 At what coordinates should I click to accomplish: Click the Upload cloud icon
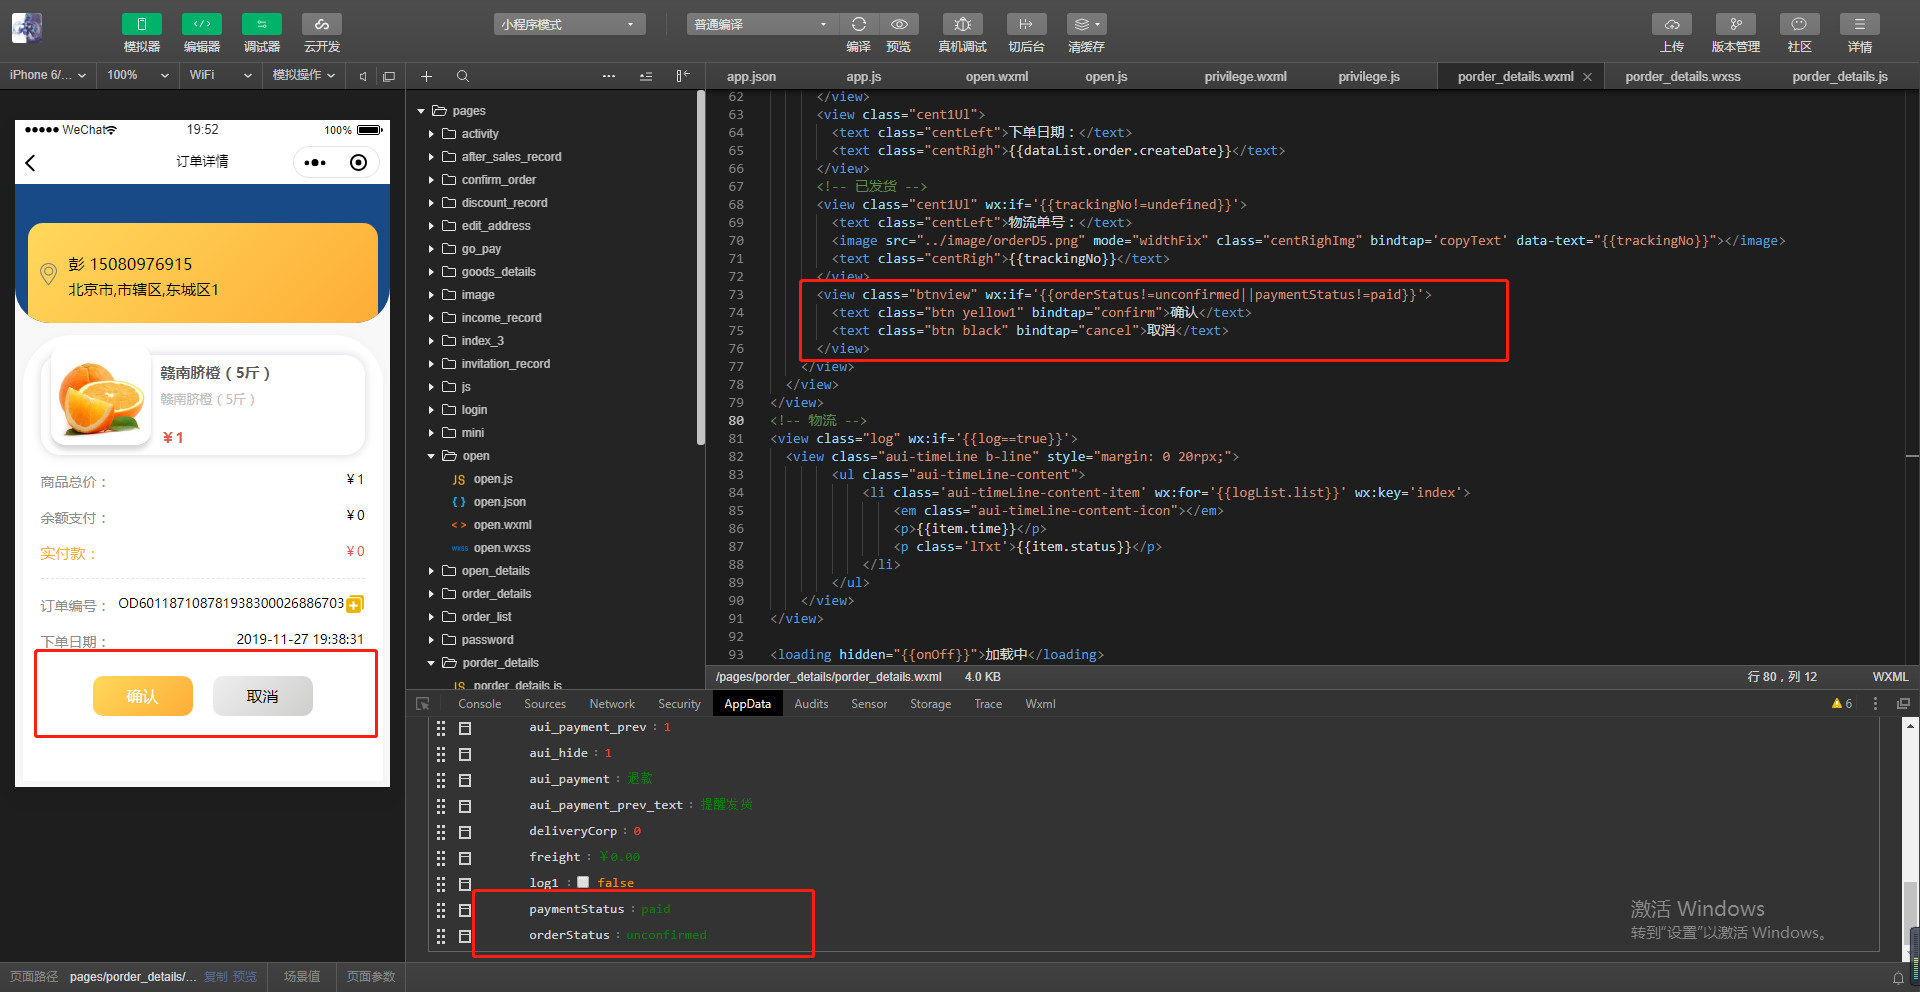pos(1671,24)
